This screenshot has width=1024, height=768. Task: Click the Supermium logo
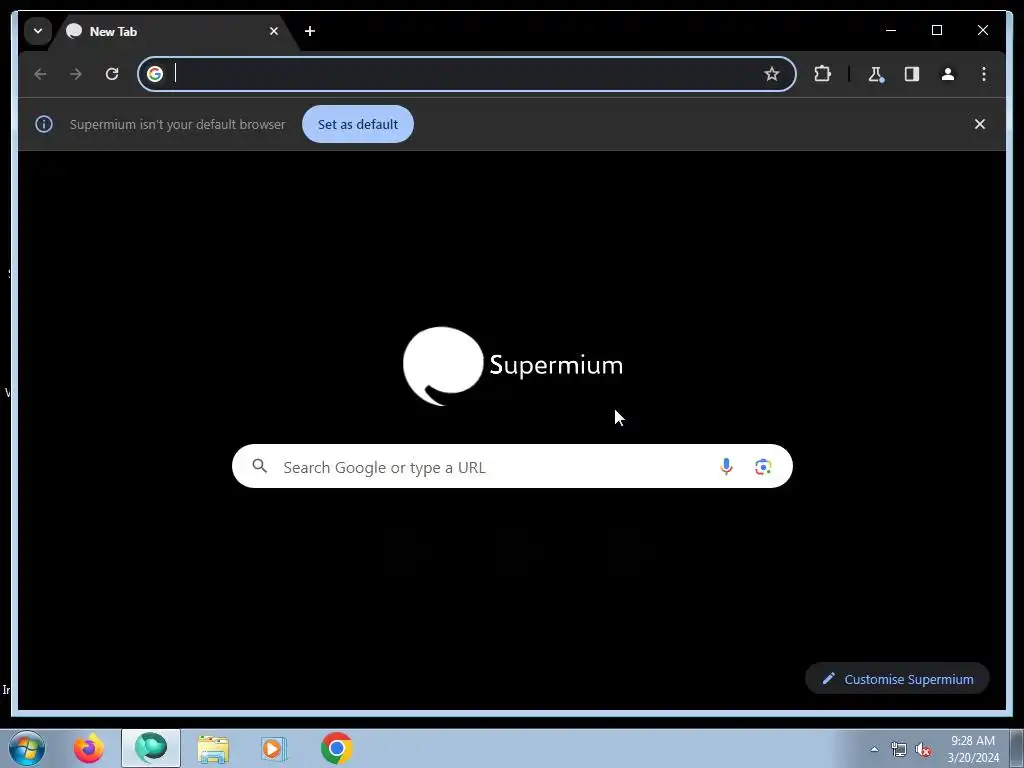click(513, 366)
